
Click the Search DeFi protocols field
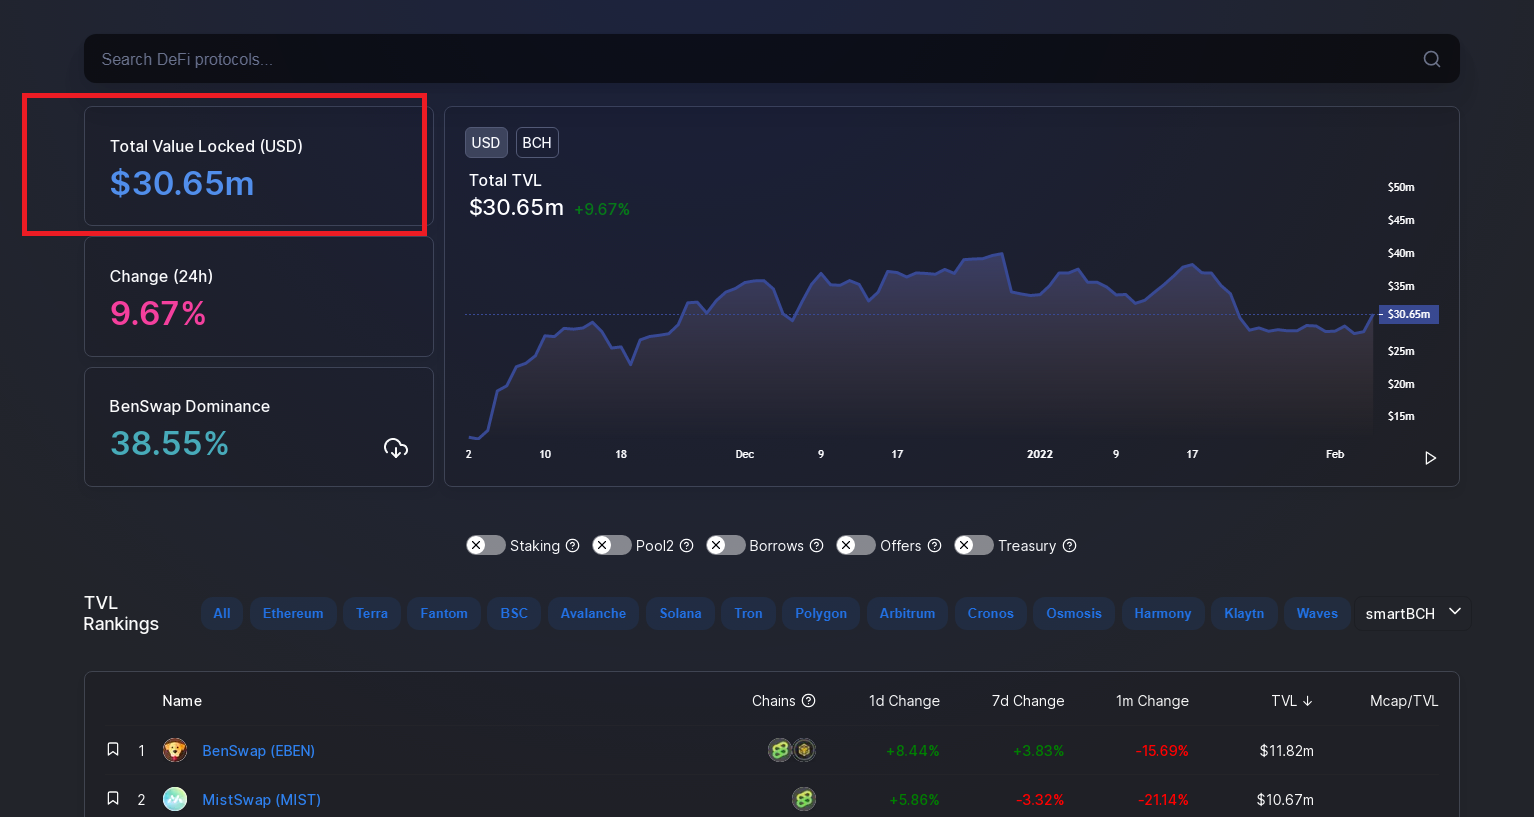tap(772, 59)
